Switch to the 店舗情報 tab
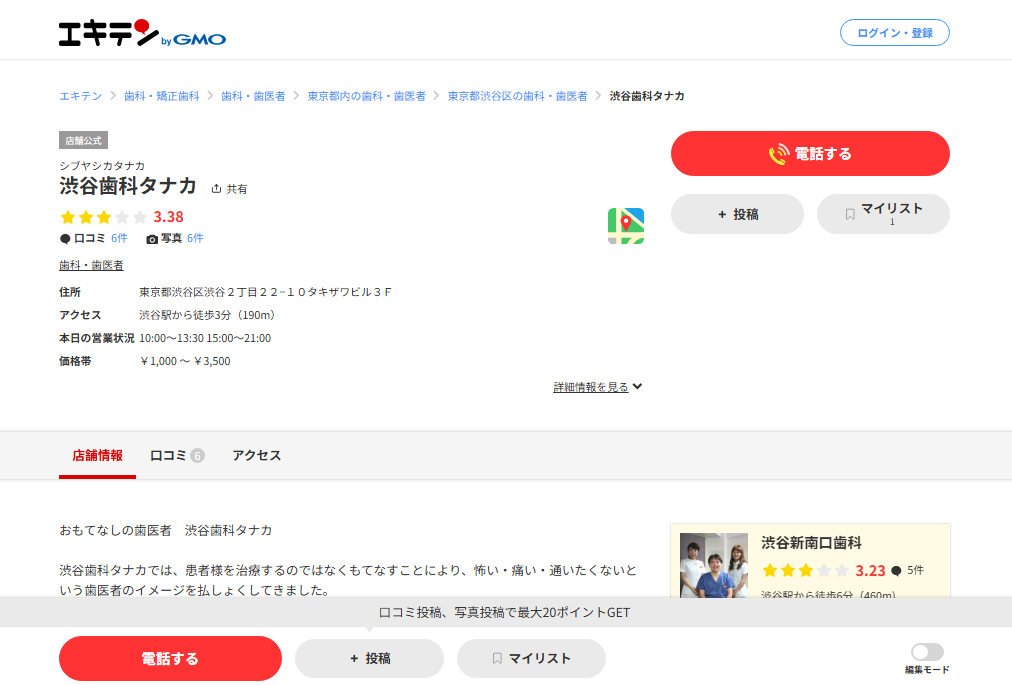Screen dimensions: 1012x685 click(97, 456)
